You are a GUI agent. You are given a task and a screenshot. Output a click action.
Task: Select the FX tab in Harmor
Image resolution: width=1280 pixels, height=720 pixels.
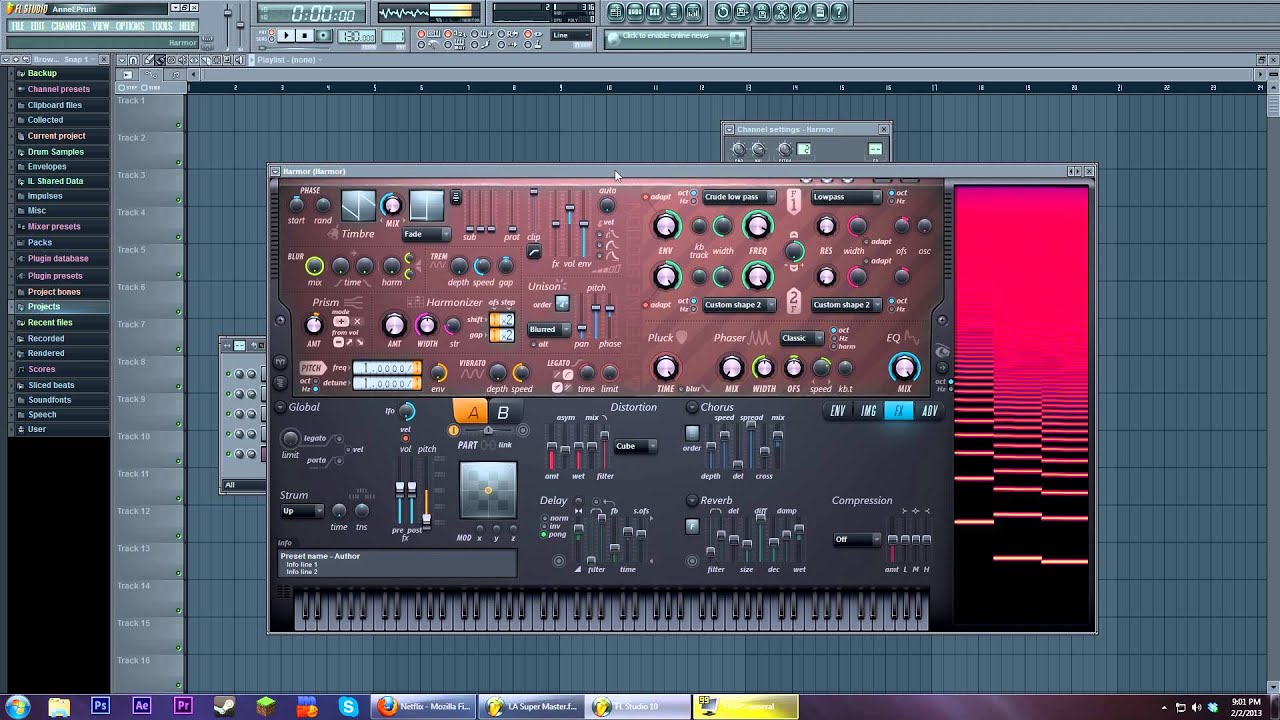click(899, 411)
